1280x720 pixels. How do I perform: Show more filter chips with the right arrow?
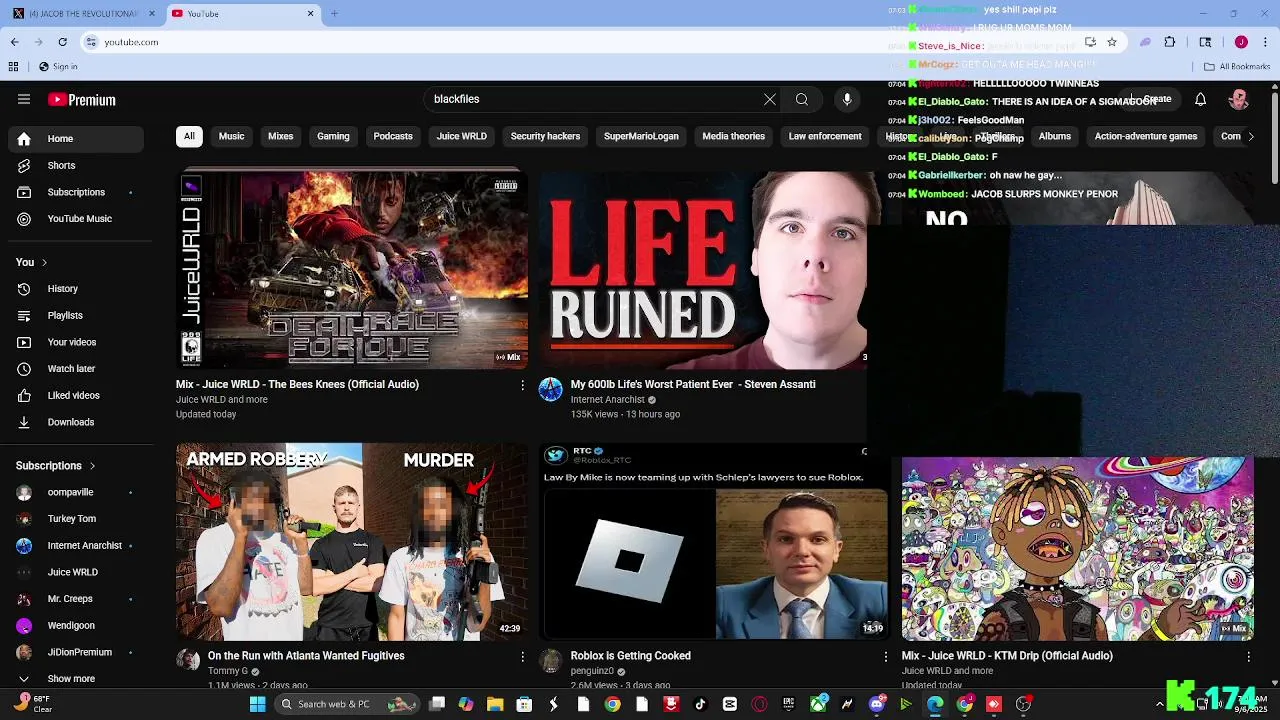click(1250, 136)
